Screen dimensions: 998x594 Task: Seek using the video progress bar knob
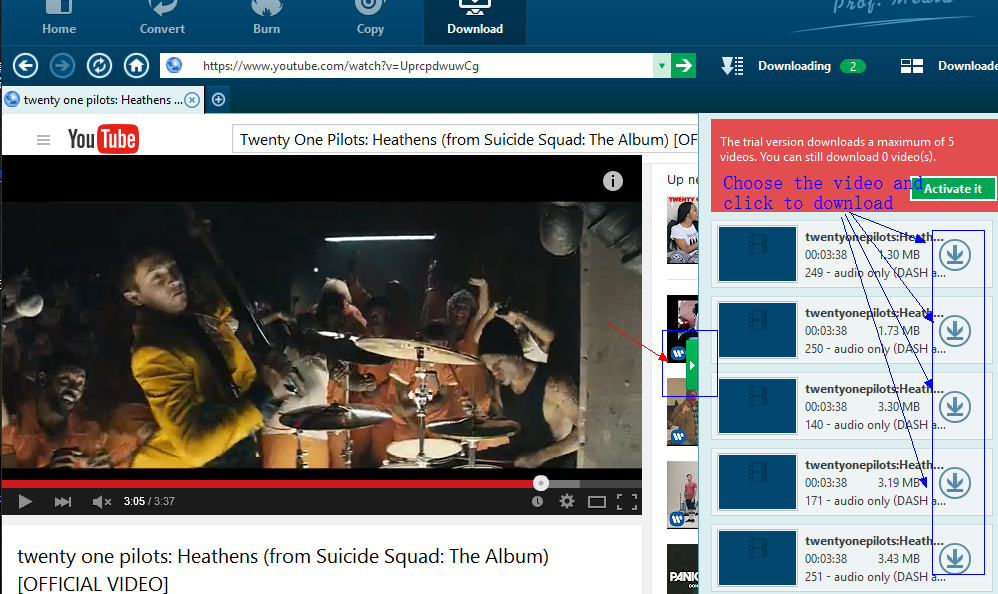(x=540, y=483)
